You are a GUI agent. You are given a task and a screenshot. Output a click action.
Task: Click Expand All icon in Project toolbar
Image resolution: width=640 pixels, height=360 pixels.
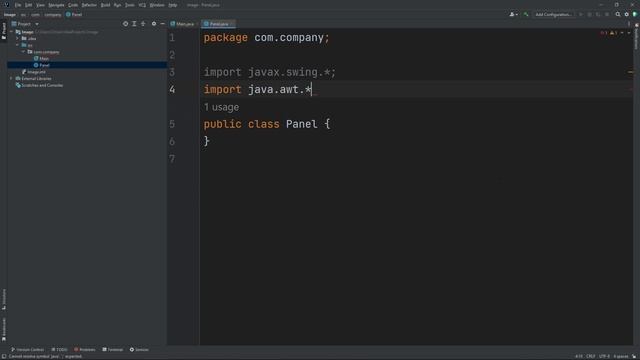pyautogui.click(x=134, y=24)
